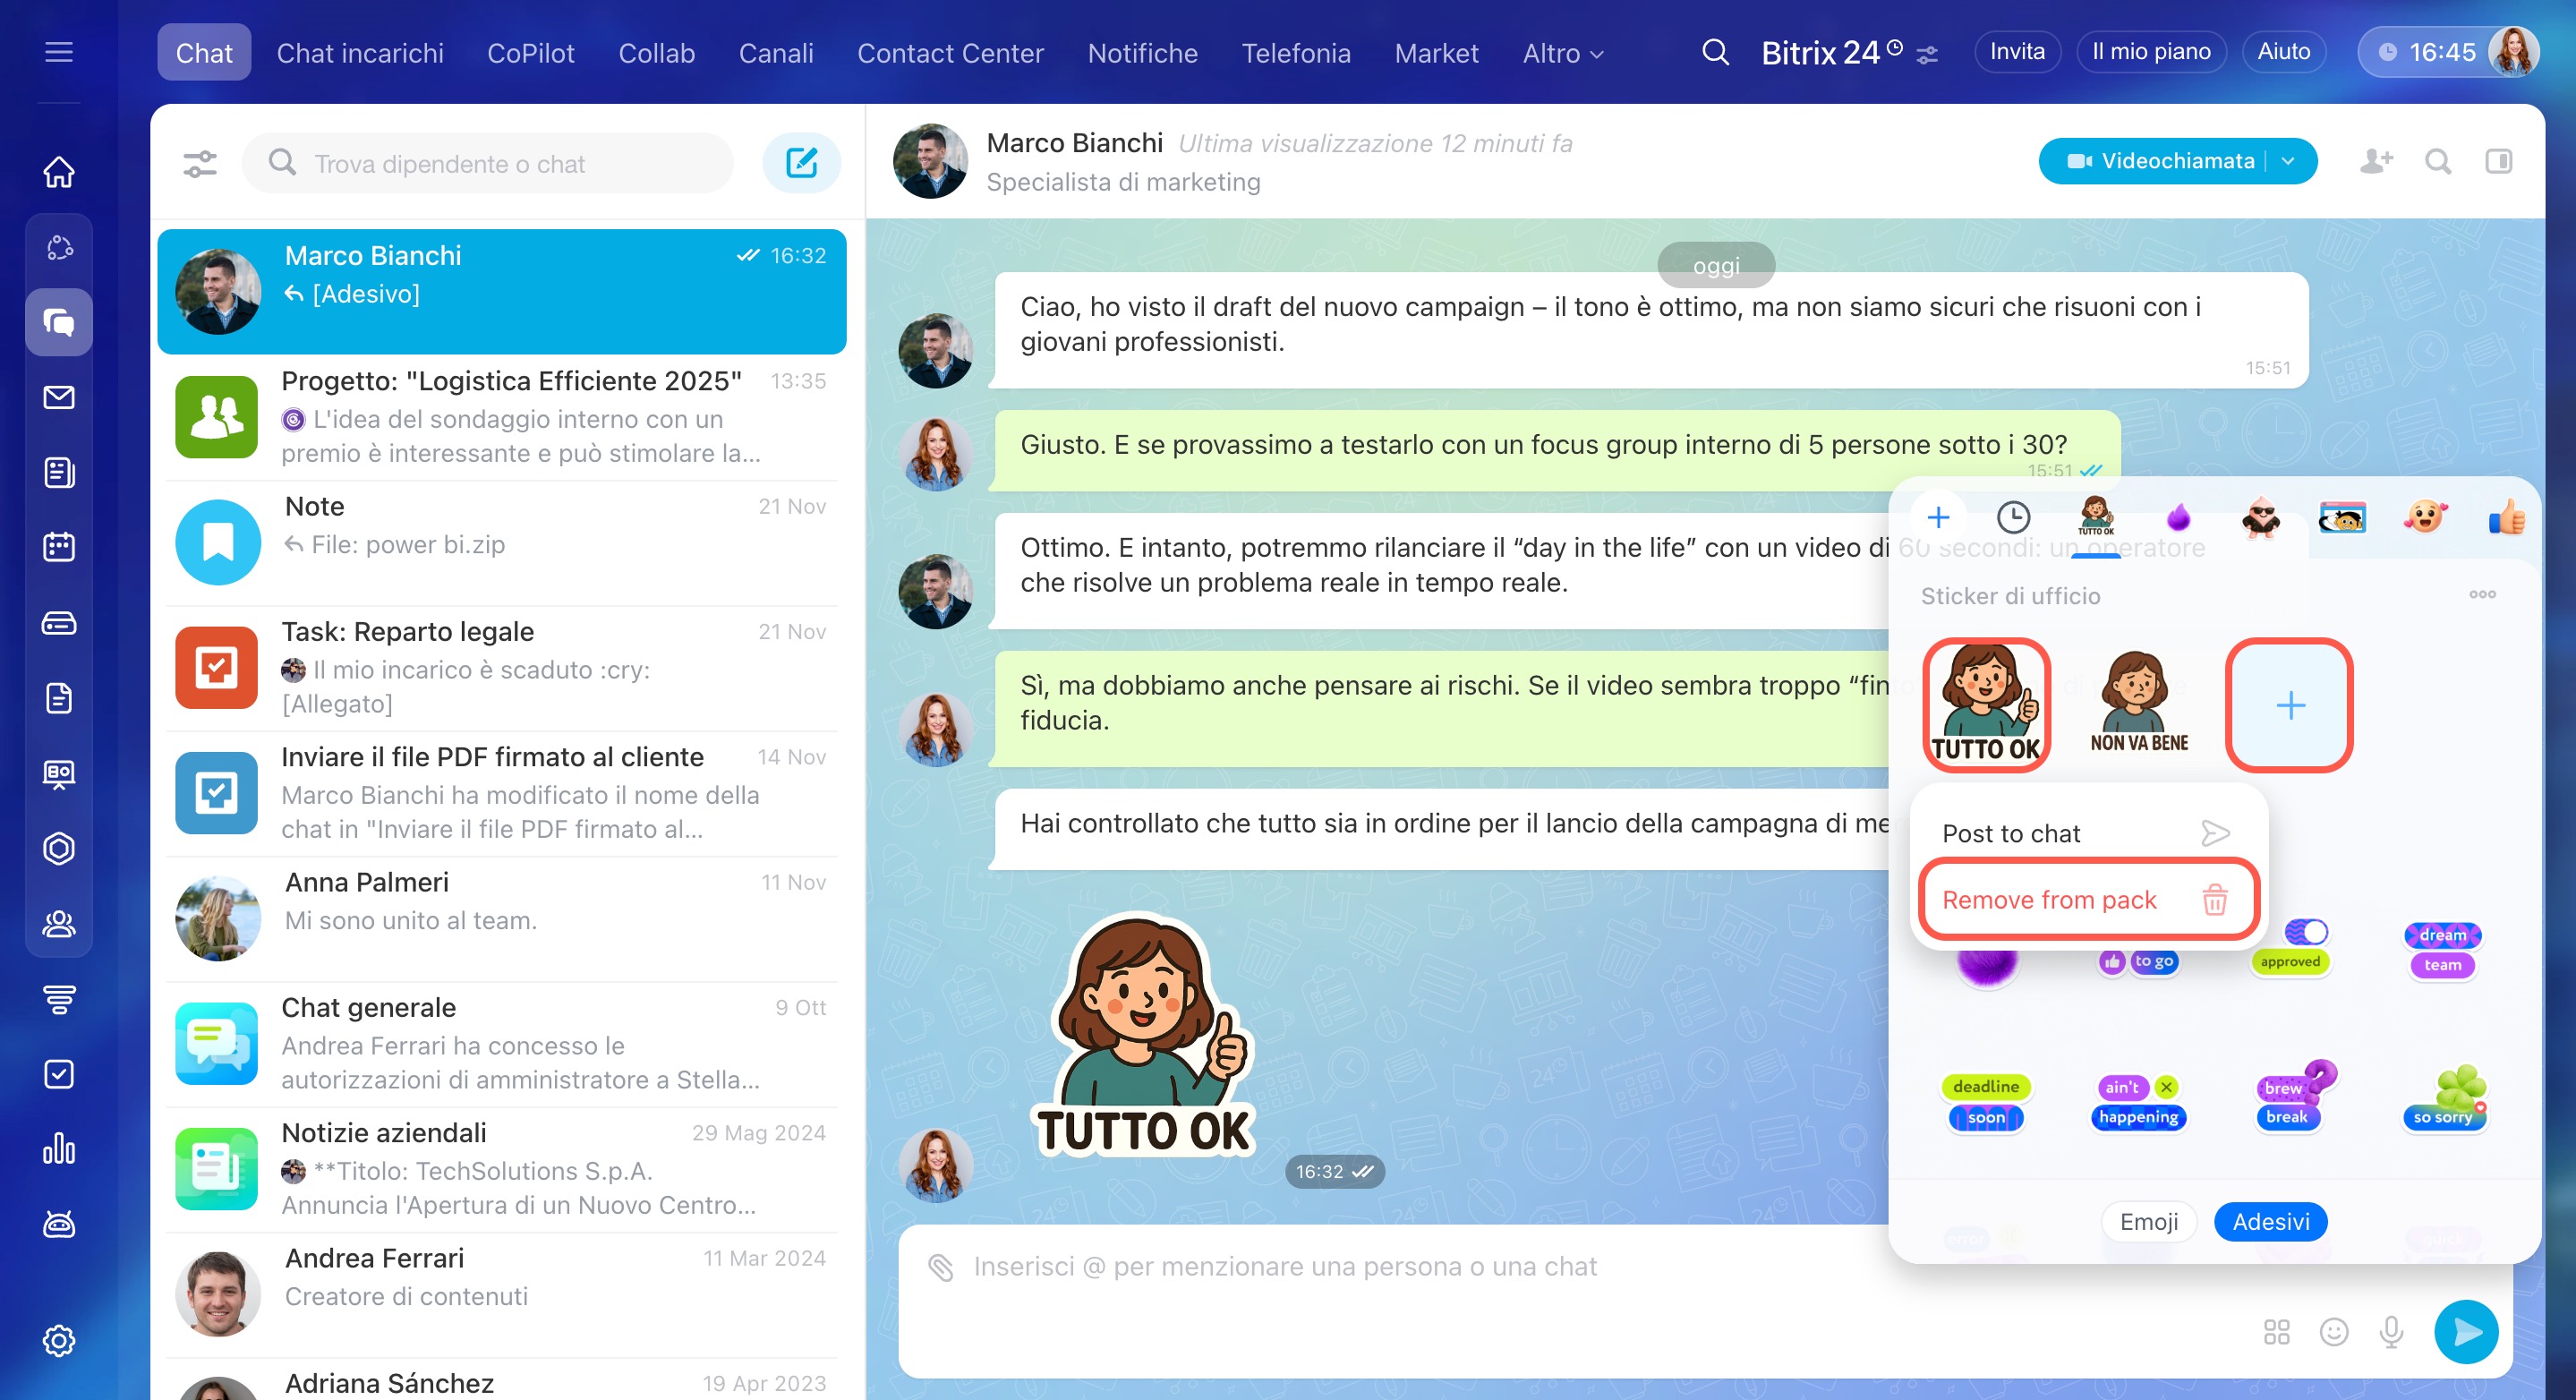Image resolution: width=2576 pixels, height=1400 pixels.
Task: Click add participant icon in chat header
Action: point(2376,161)
